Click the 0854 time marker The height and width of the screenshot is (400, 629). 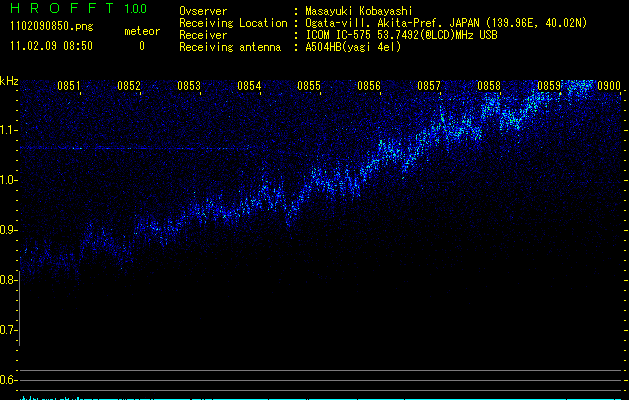249,86
